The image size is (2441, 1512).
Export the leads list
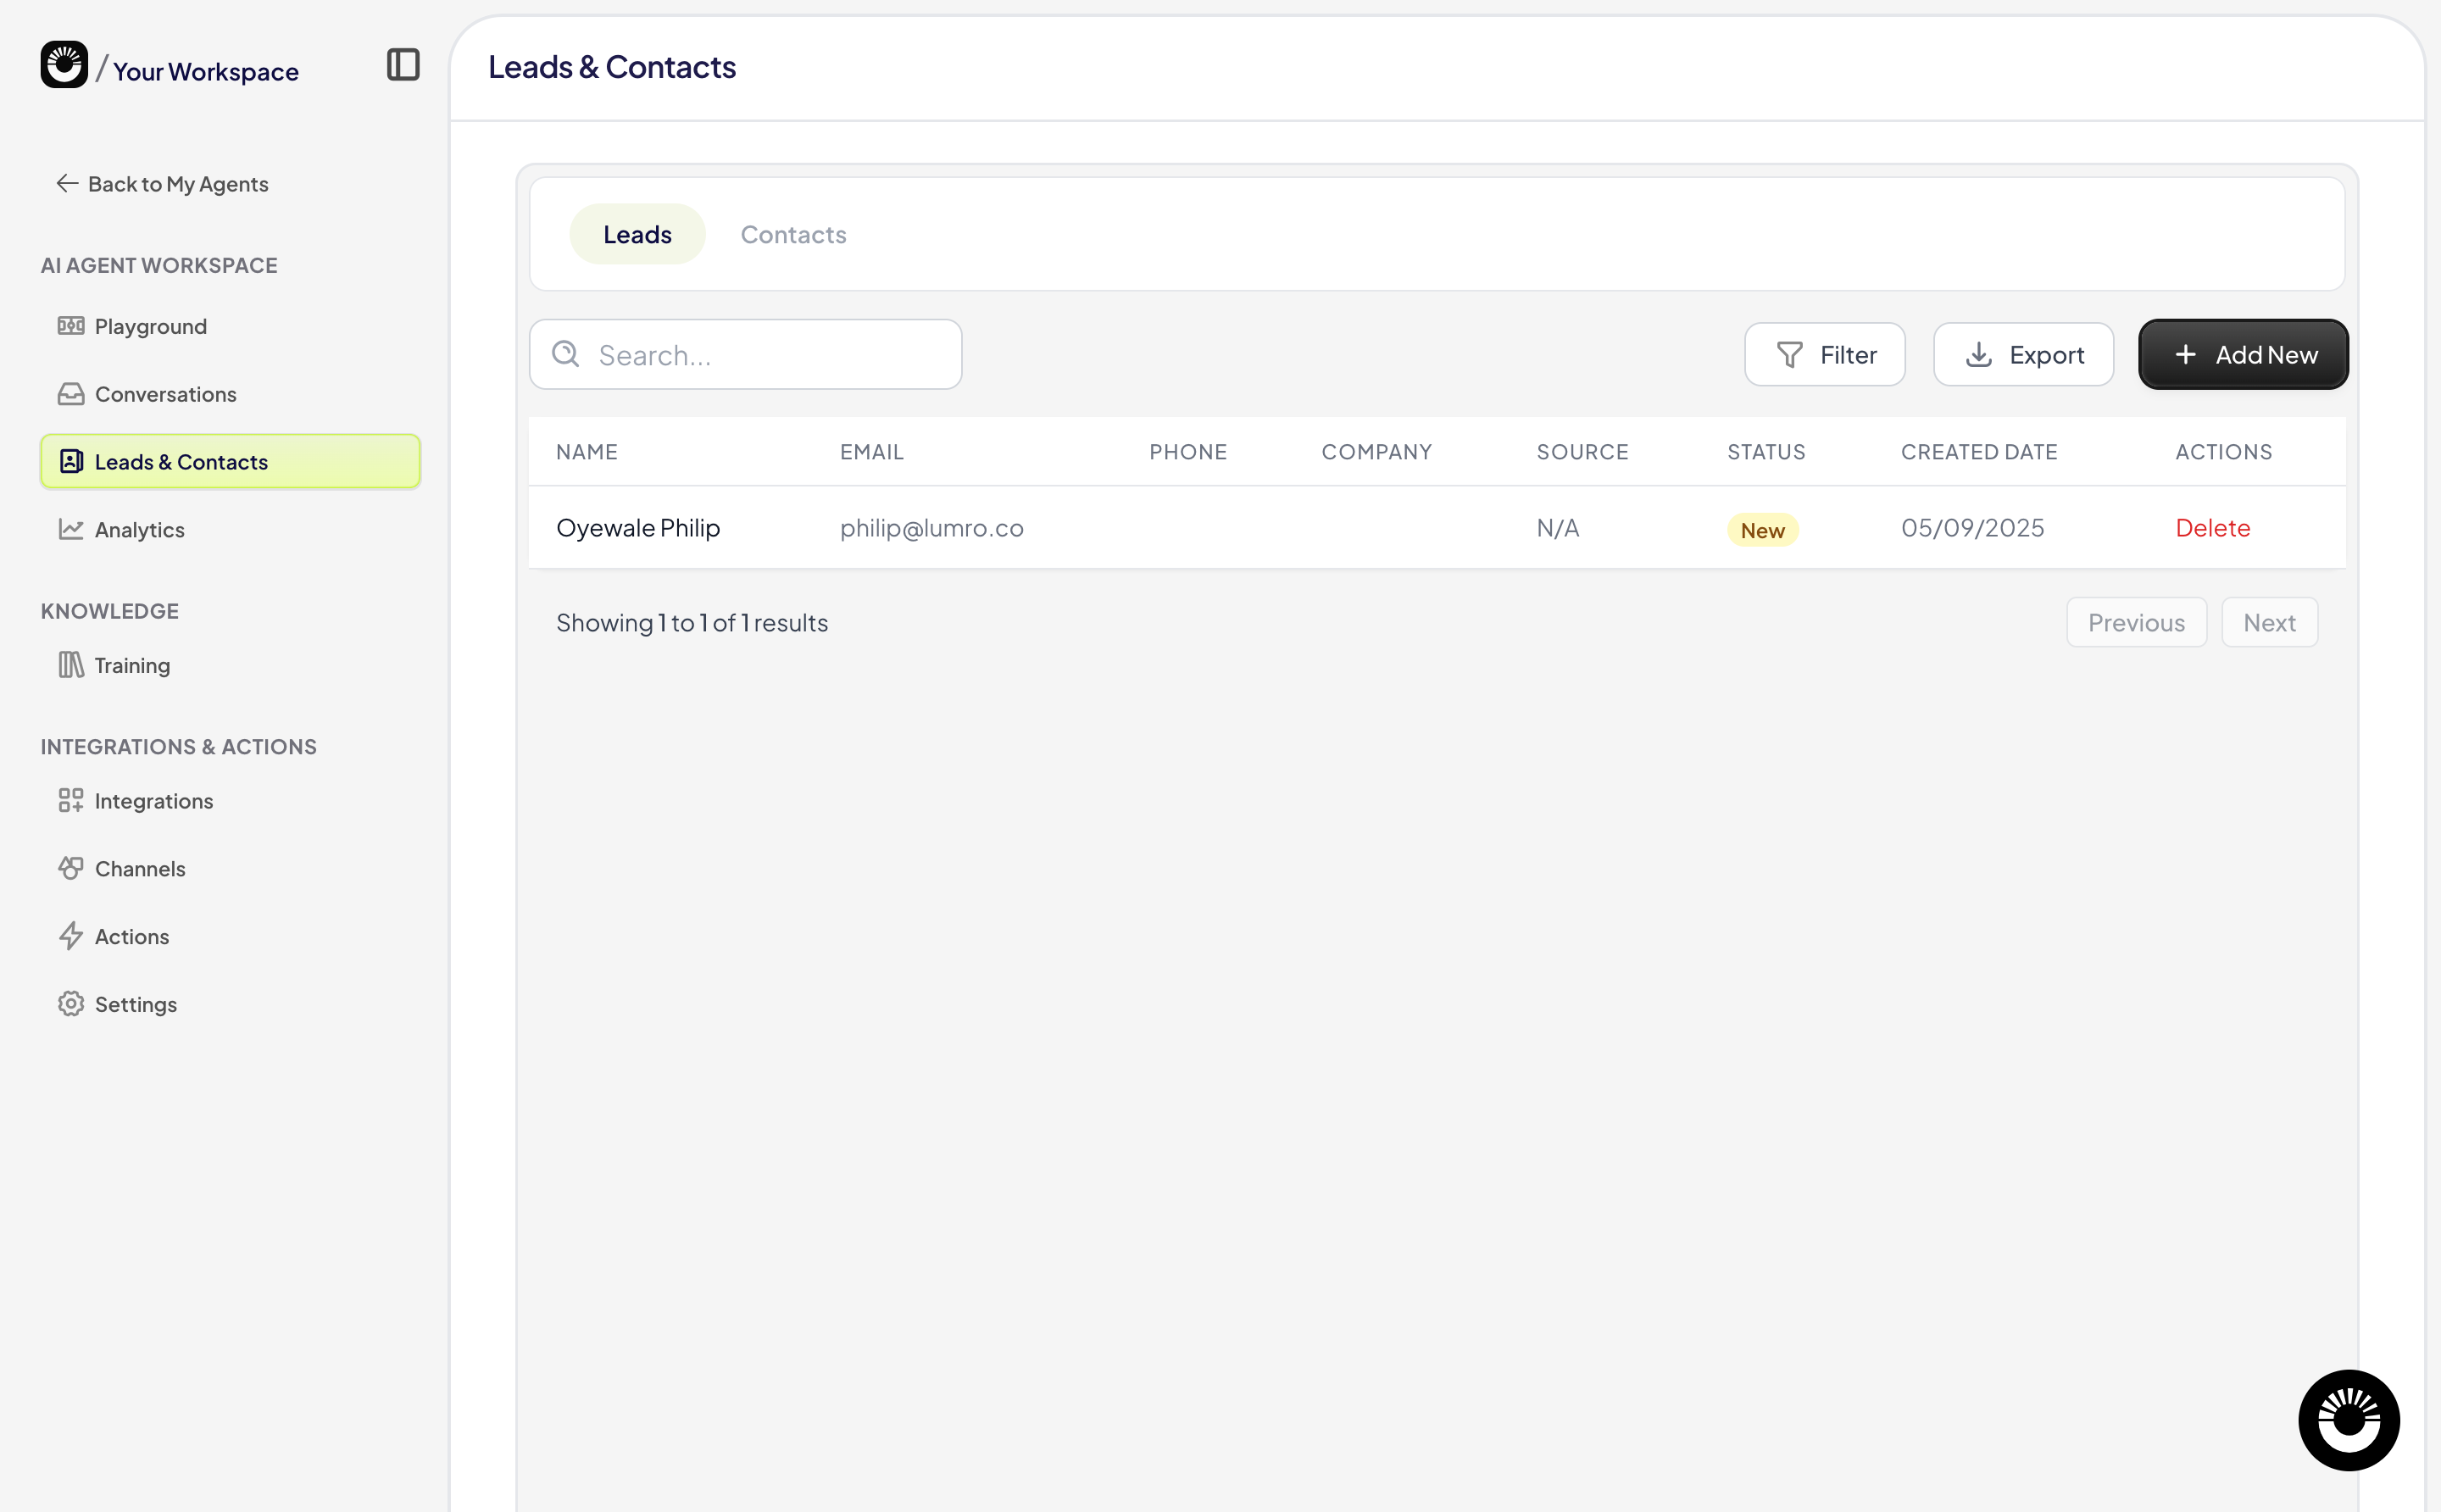coord(2023,355)
